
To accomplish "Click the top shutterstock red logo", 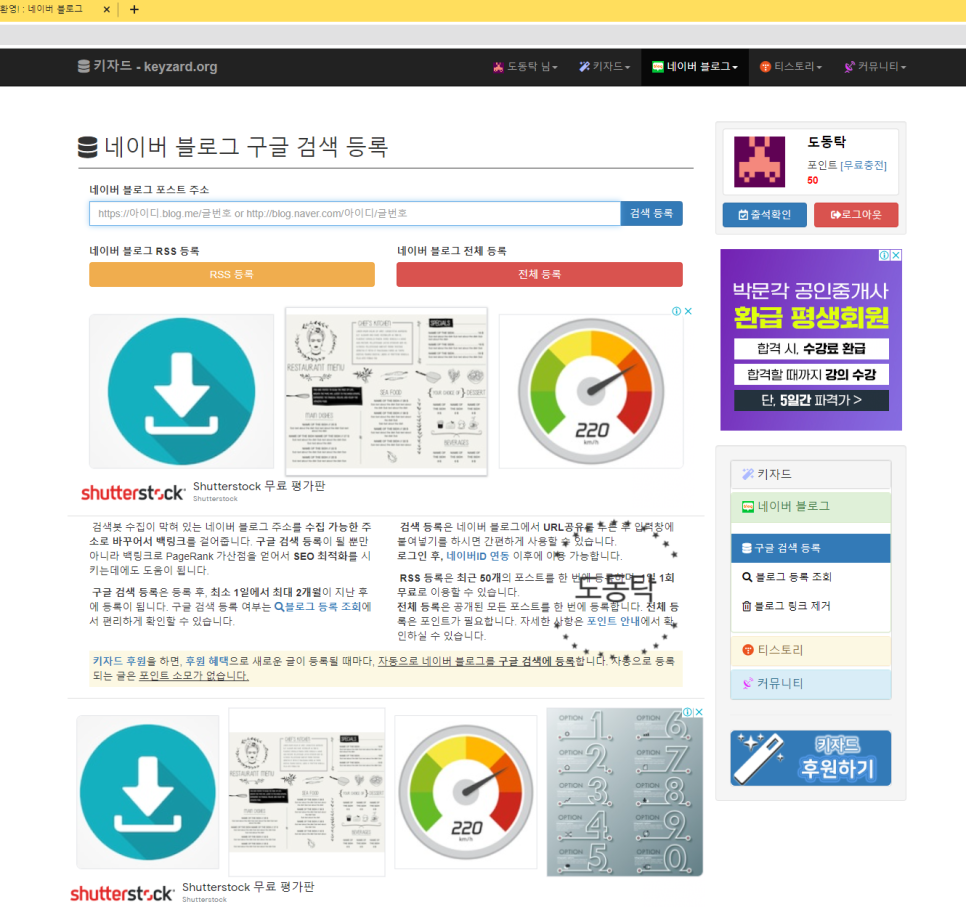I will click(133, 492).
